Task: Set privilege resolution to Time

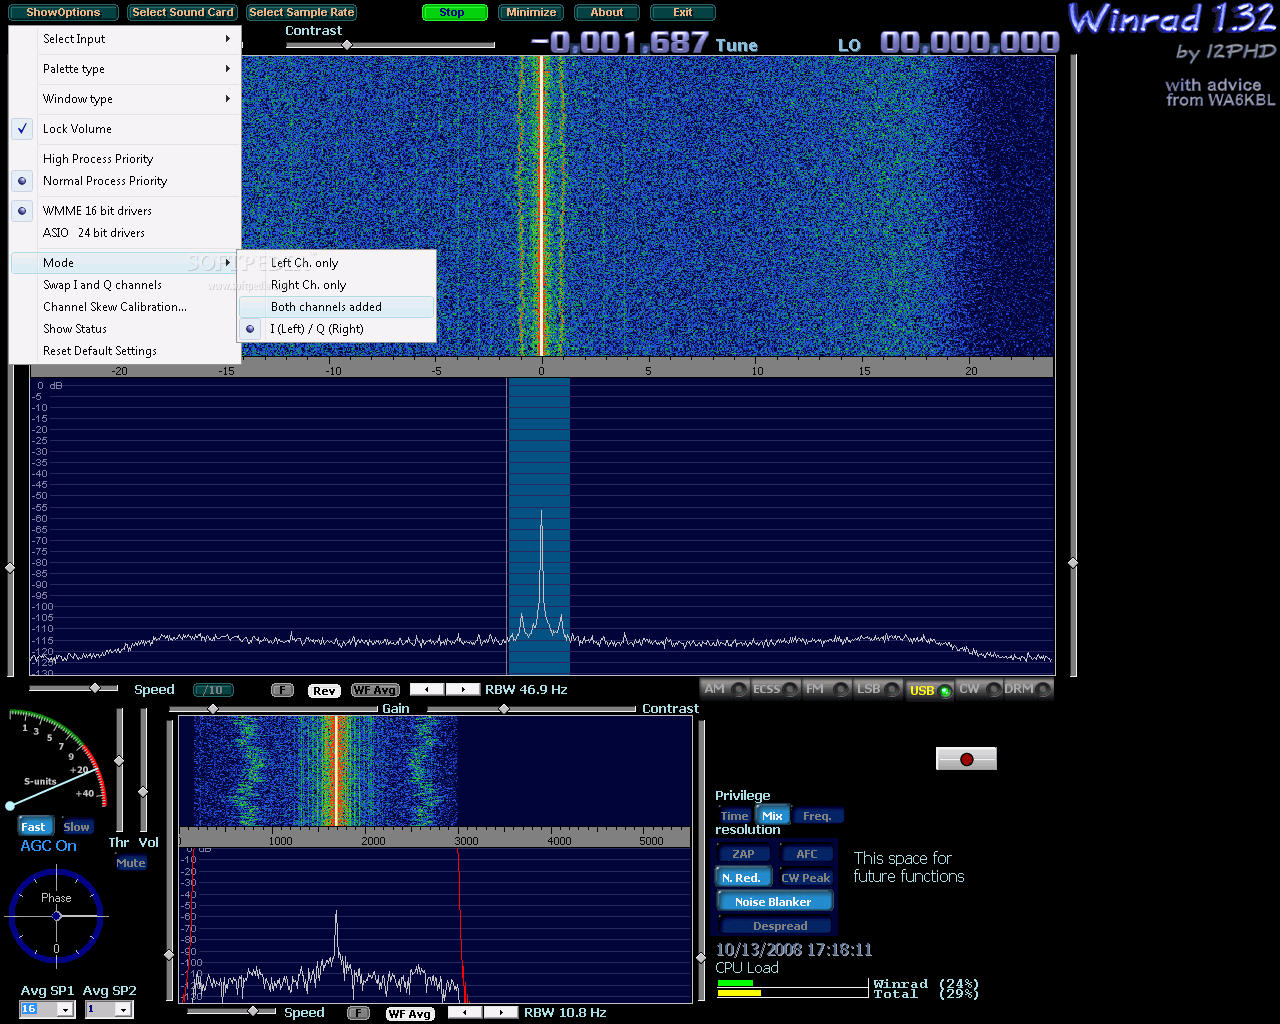Action: point(734,816)
